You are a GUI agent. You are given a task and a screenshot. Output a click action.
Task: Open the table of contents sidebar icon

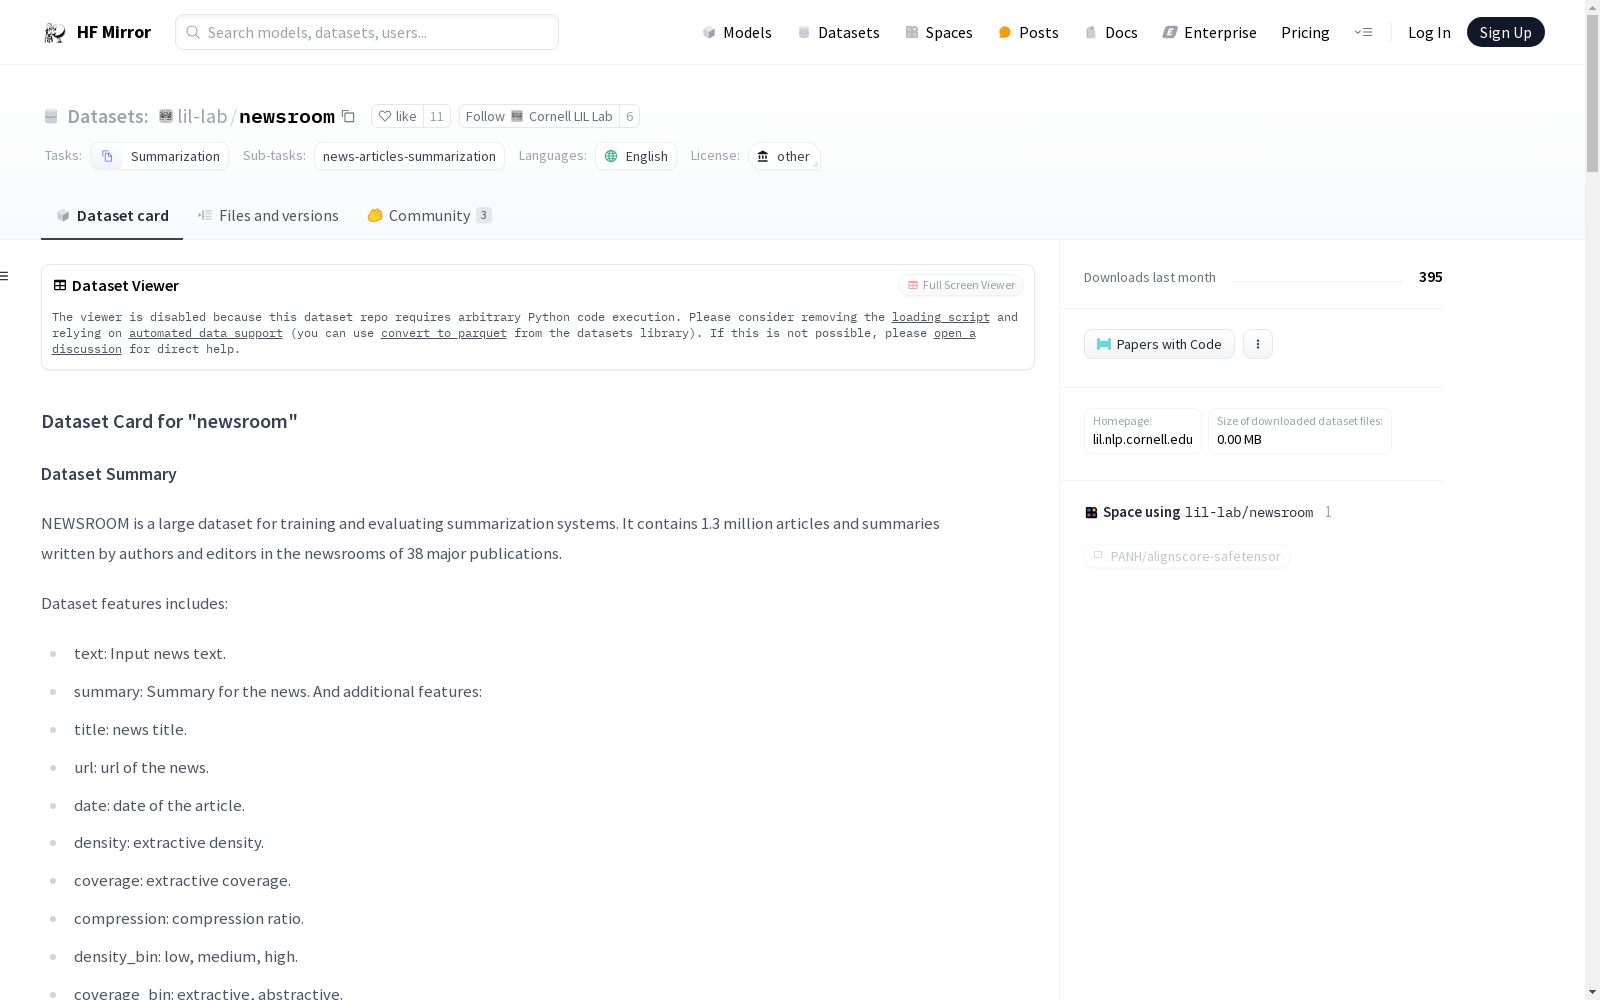click(x=5, y=276)
